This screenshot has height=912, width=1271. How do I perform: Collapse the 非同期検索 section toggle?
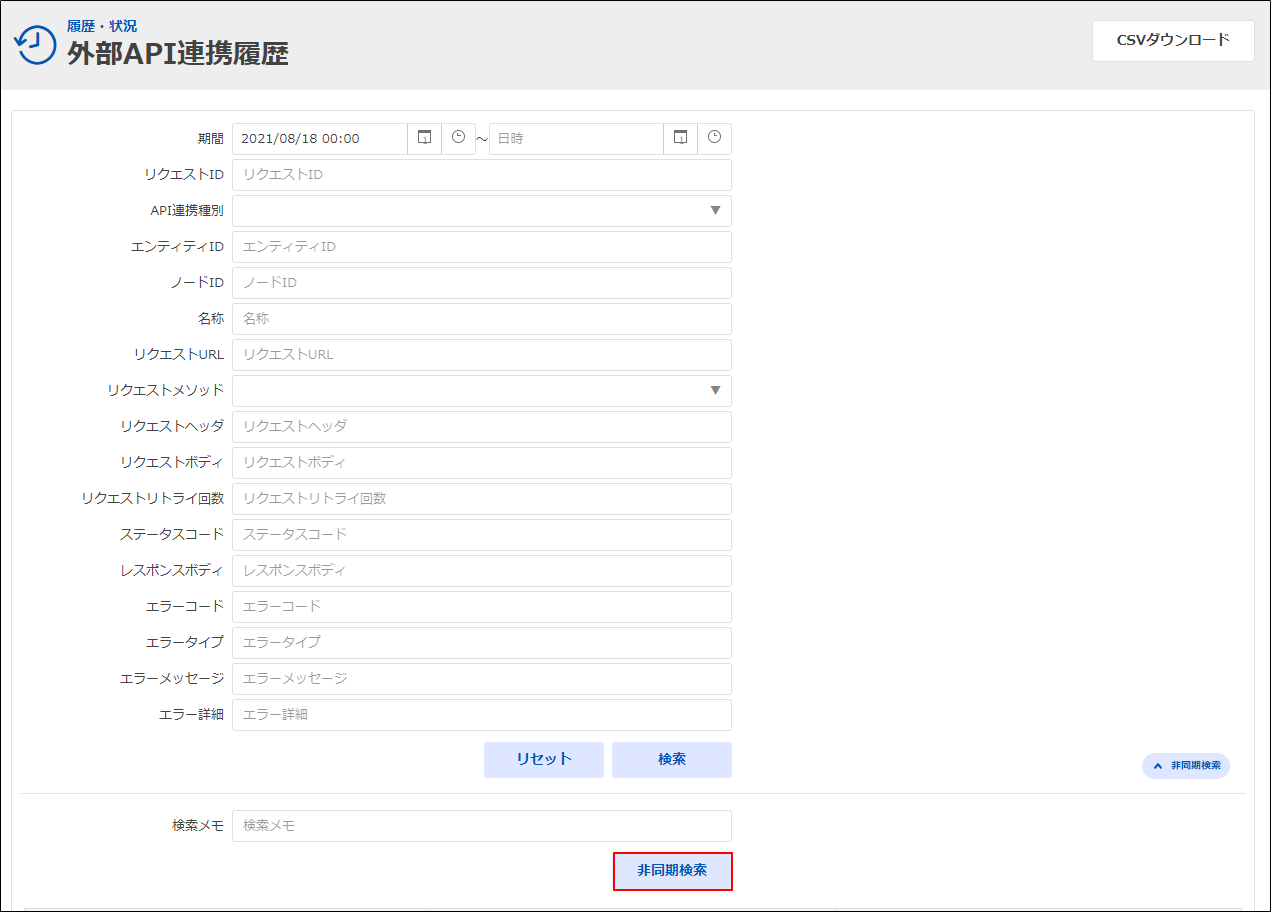(x=1186, y=766)
